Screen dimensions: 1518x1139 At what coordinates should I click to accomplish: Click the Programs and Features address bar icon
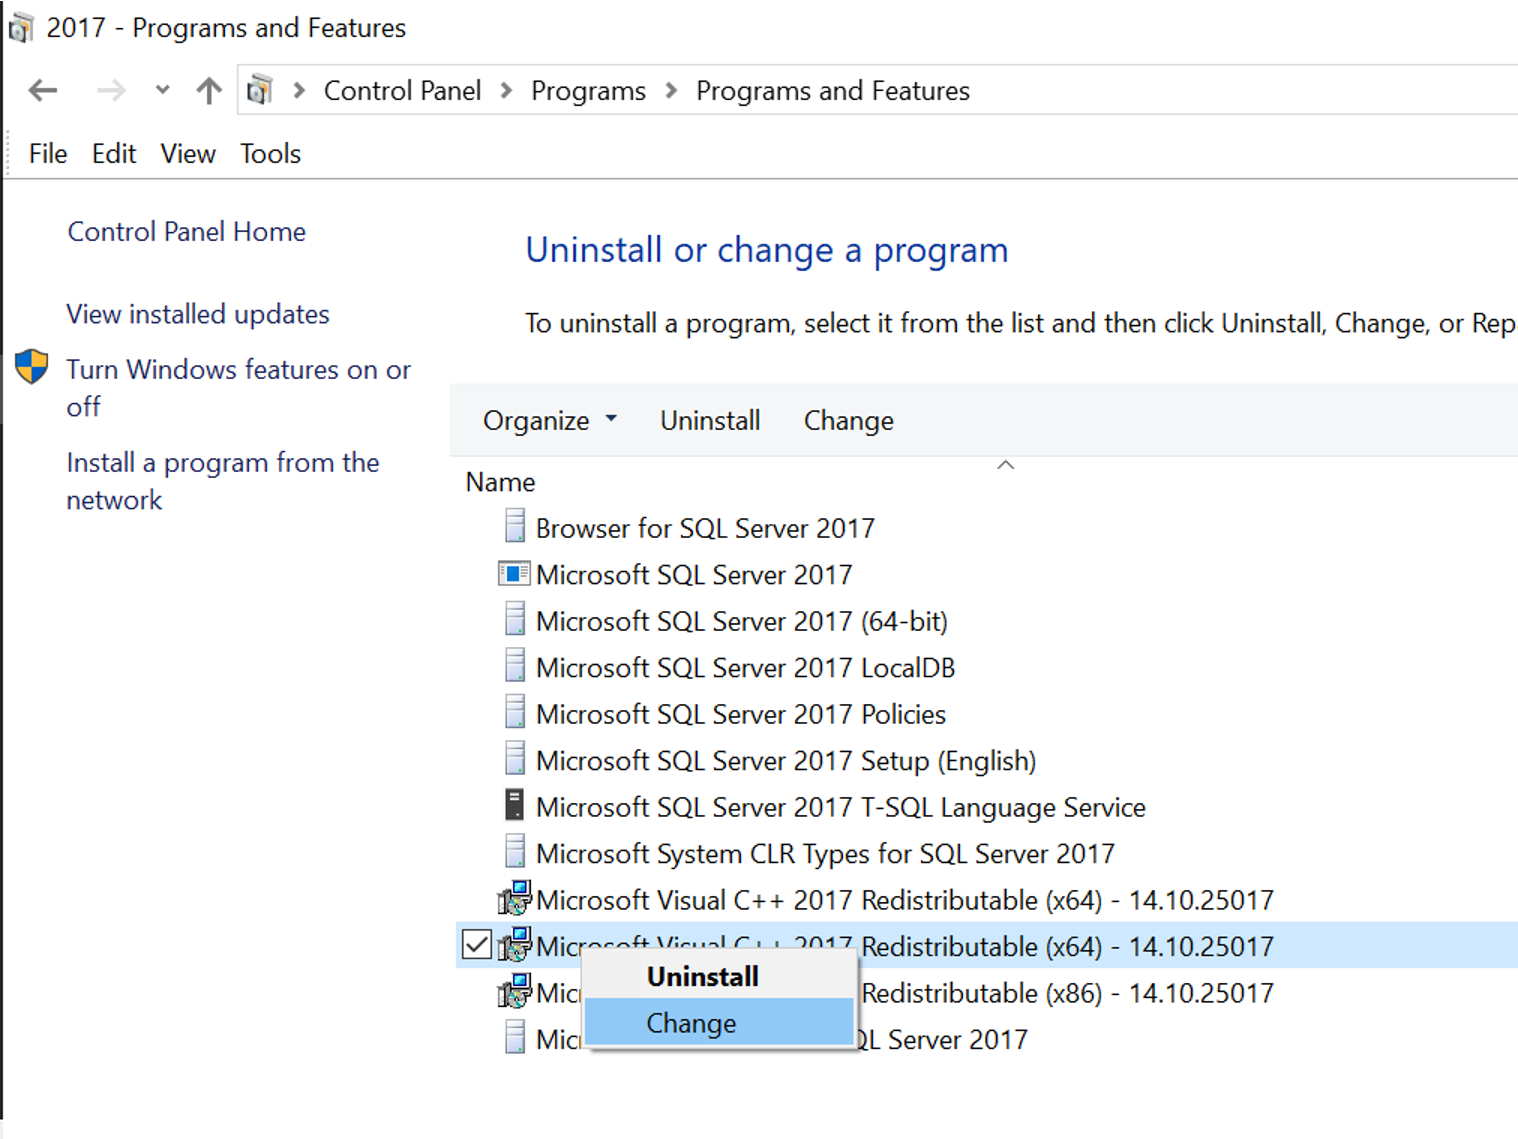tap(259, 90)
